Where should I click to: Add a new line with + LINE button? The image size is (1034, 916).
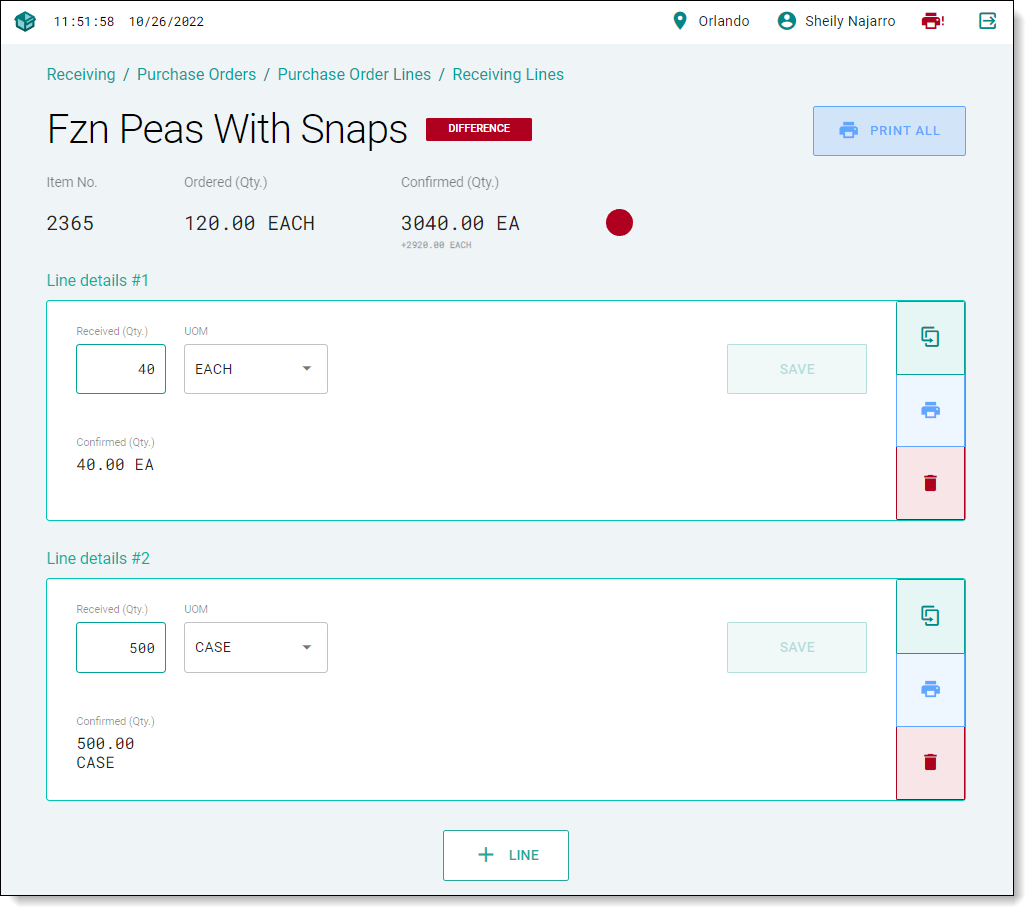click(506, 855)
